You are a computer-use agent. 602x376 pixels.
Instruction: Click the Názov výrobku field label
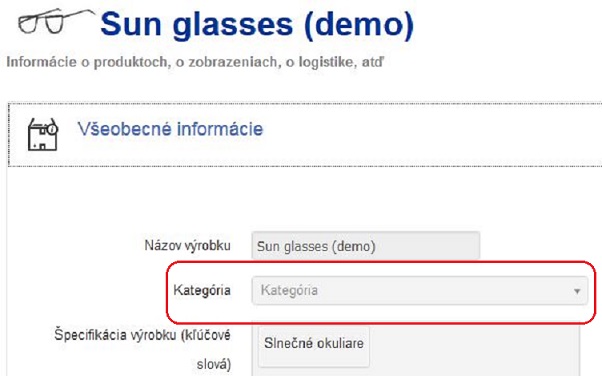click(x=187, y=245)
